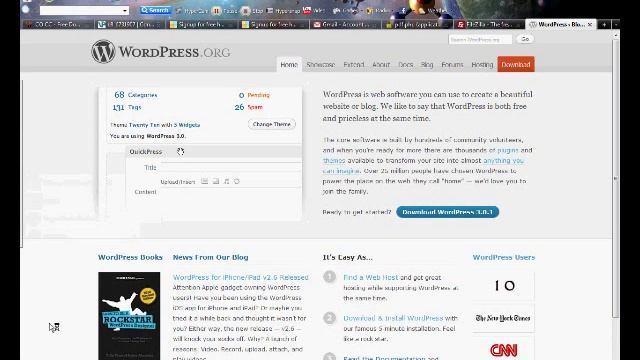Screen dimensions: 640x360
Task: Click The New York Times logo
Action: (x=503, y=318)
